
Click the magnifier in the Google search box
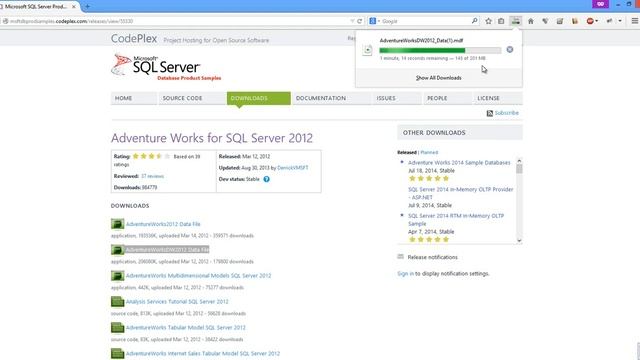click(474, 21)
